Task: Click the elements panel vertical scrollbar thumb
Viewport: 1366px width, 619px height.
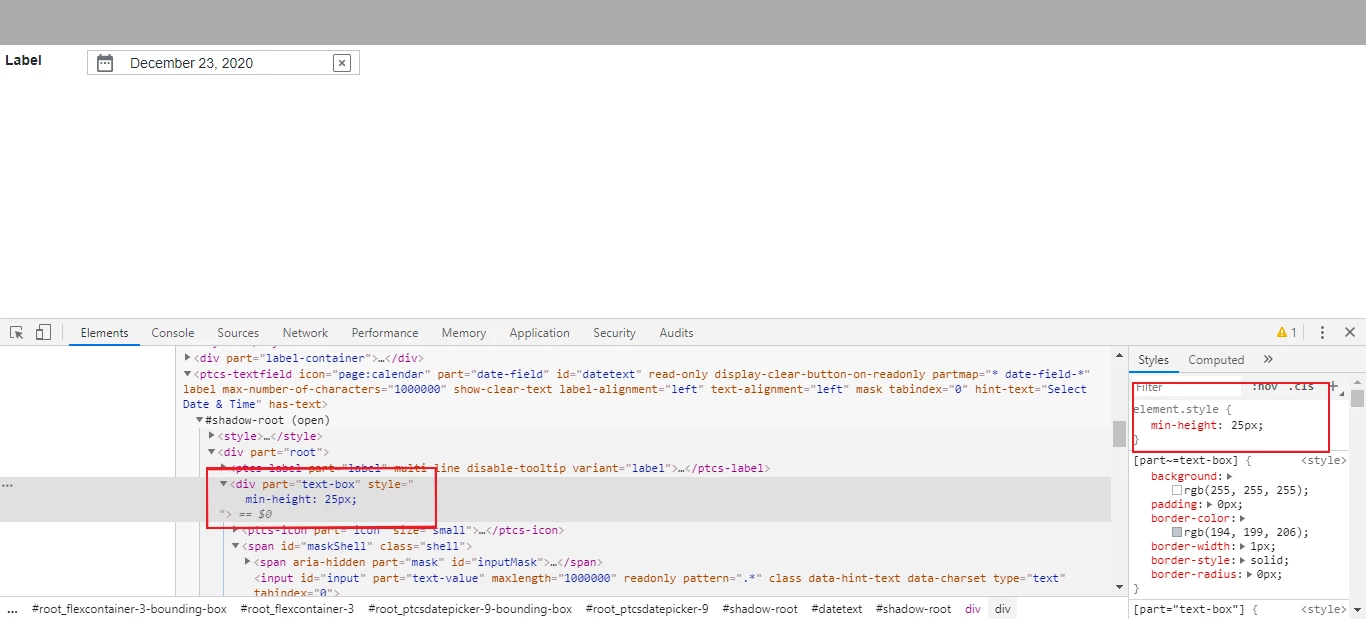Action: (x=1119, y=434)
